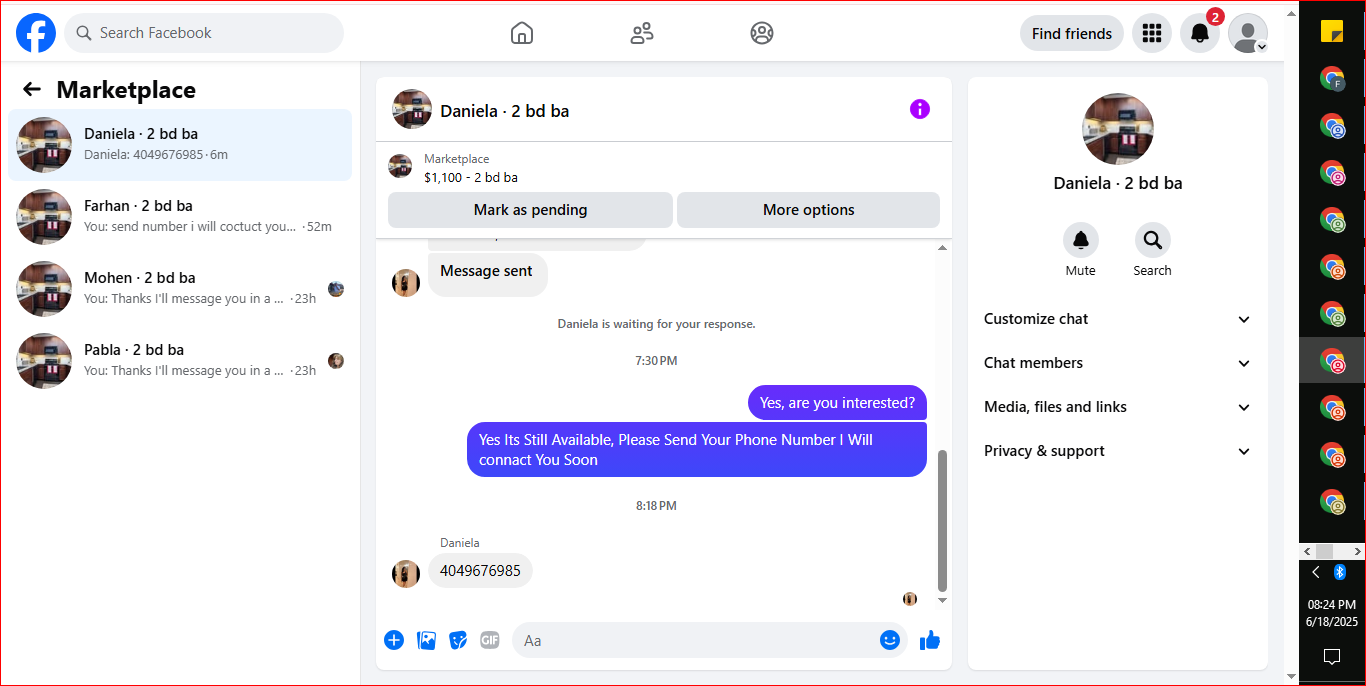
Task: Open the Windows notification center icon
Action: click(1332, 656)
